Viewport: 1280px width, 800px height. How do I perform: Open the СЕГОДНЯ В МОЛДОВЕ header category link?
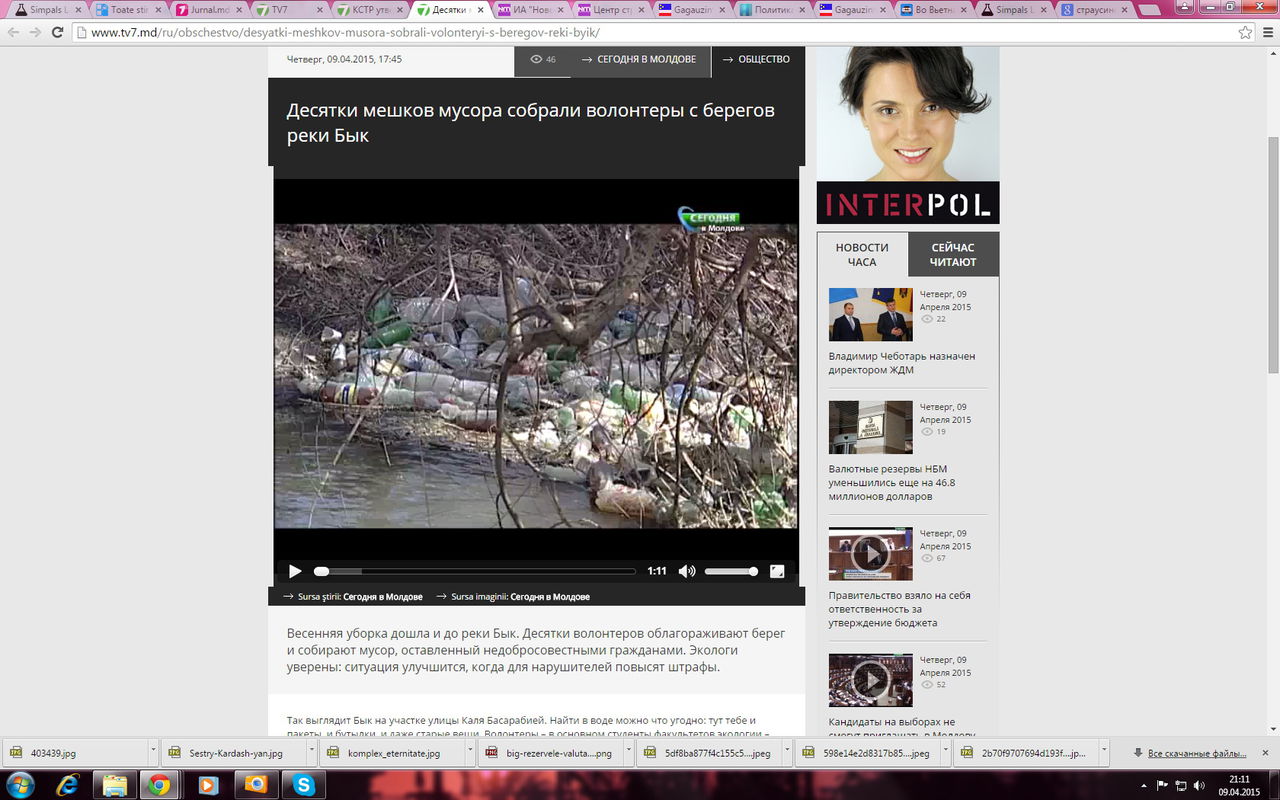pos(640,60)
